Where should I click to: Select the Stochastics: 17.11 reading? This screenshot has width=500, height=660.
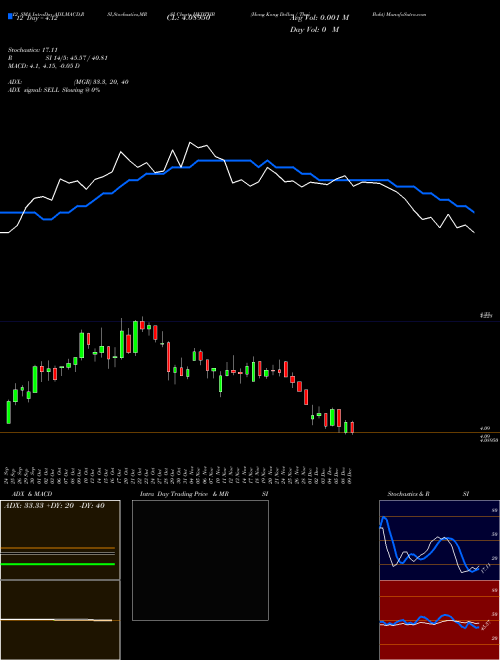32,50
